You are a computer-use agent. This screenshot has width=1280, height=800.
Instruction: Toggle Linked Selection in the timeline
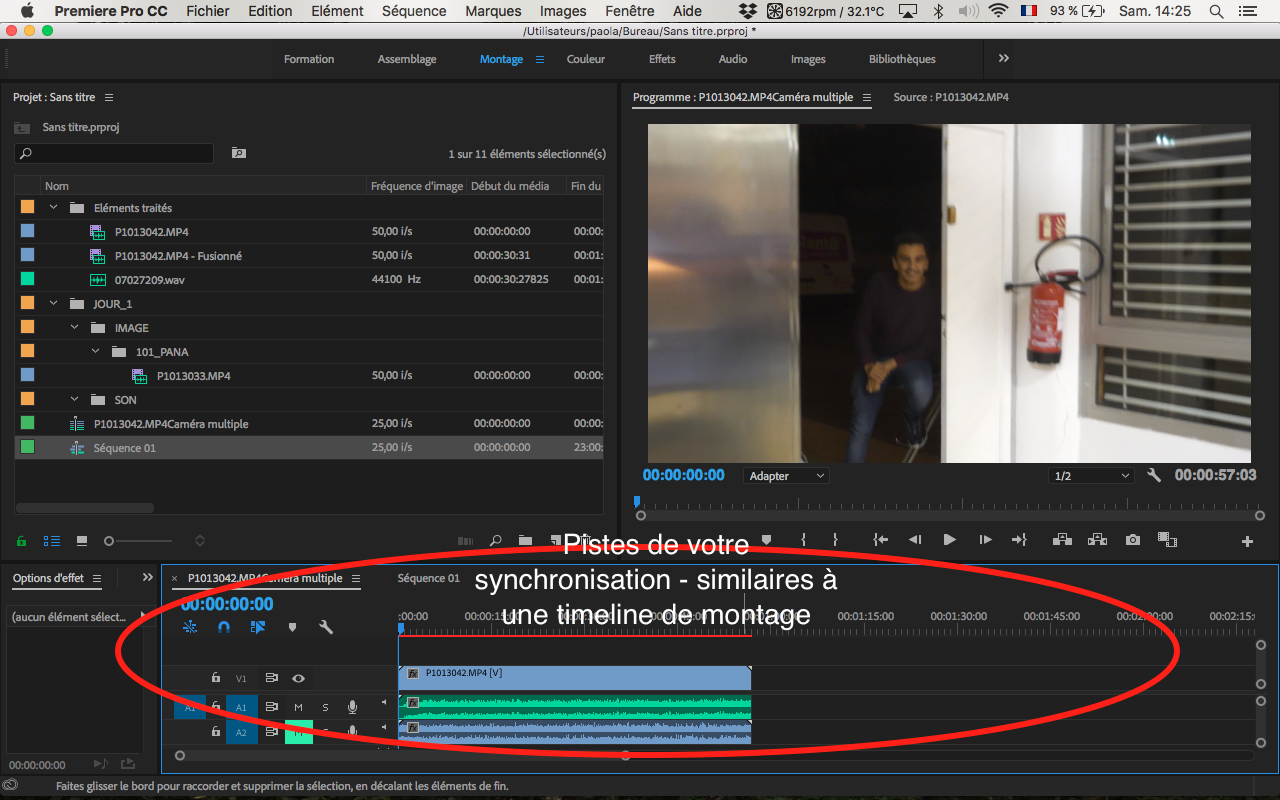pos(258,627)
